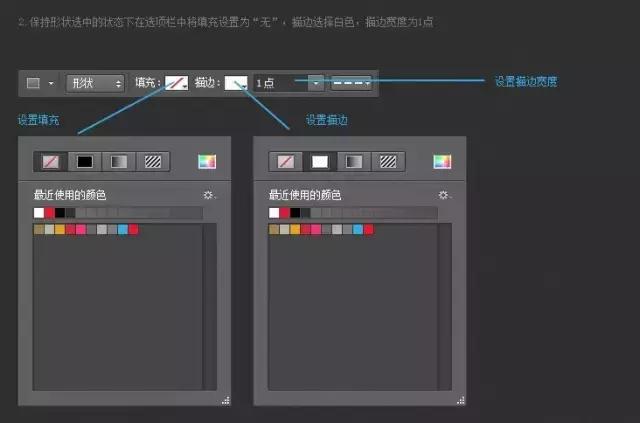This screenshot has width=640, height=423.
Task: Open the color picker in stroke panel
Action: [442, 162]
